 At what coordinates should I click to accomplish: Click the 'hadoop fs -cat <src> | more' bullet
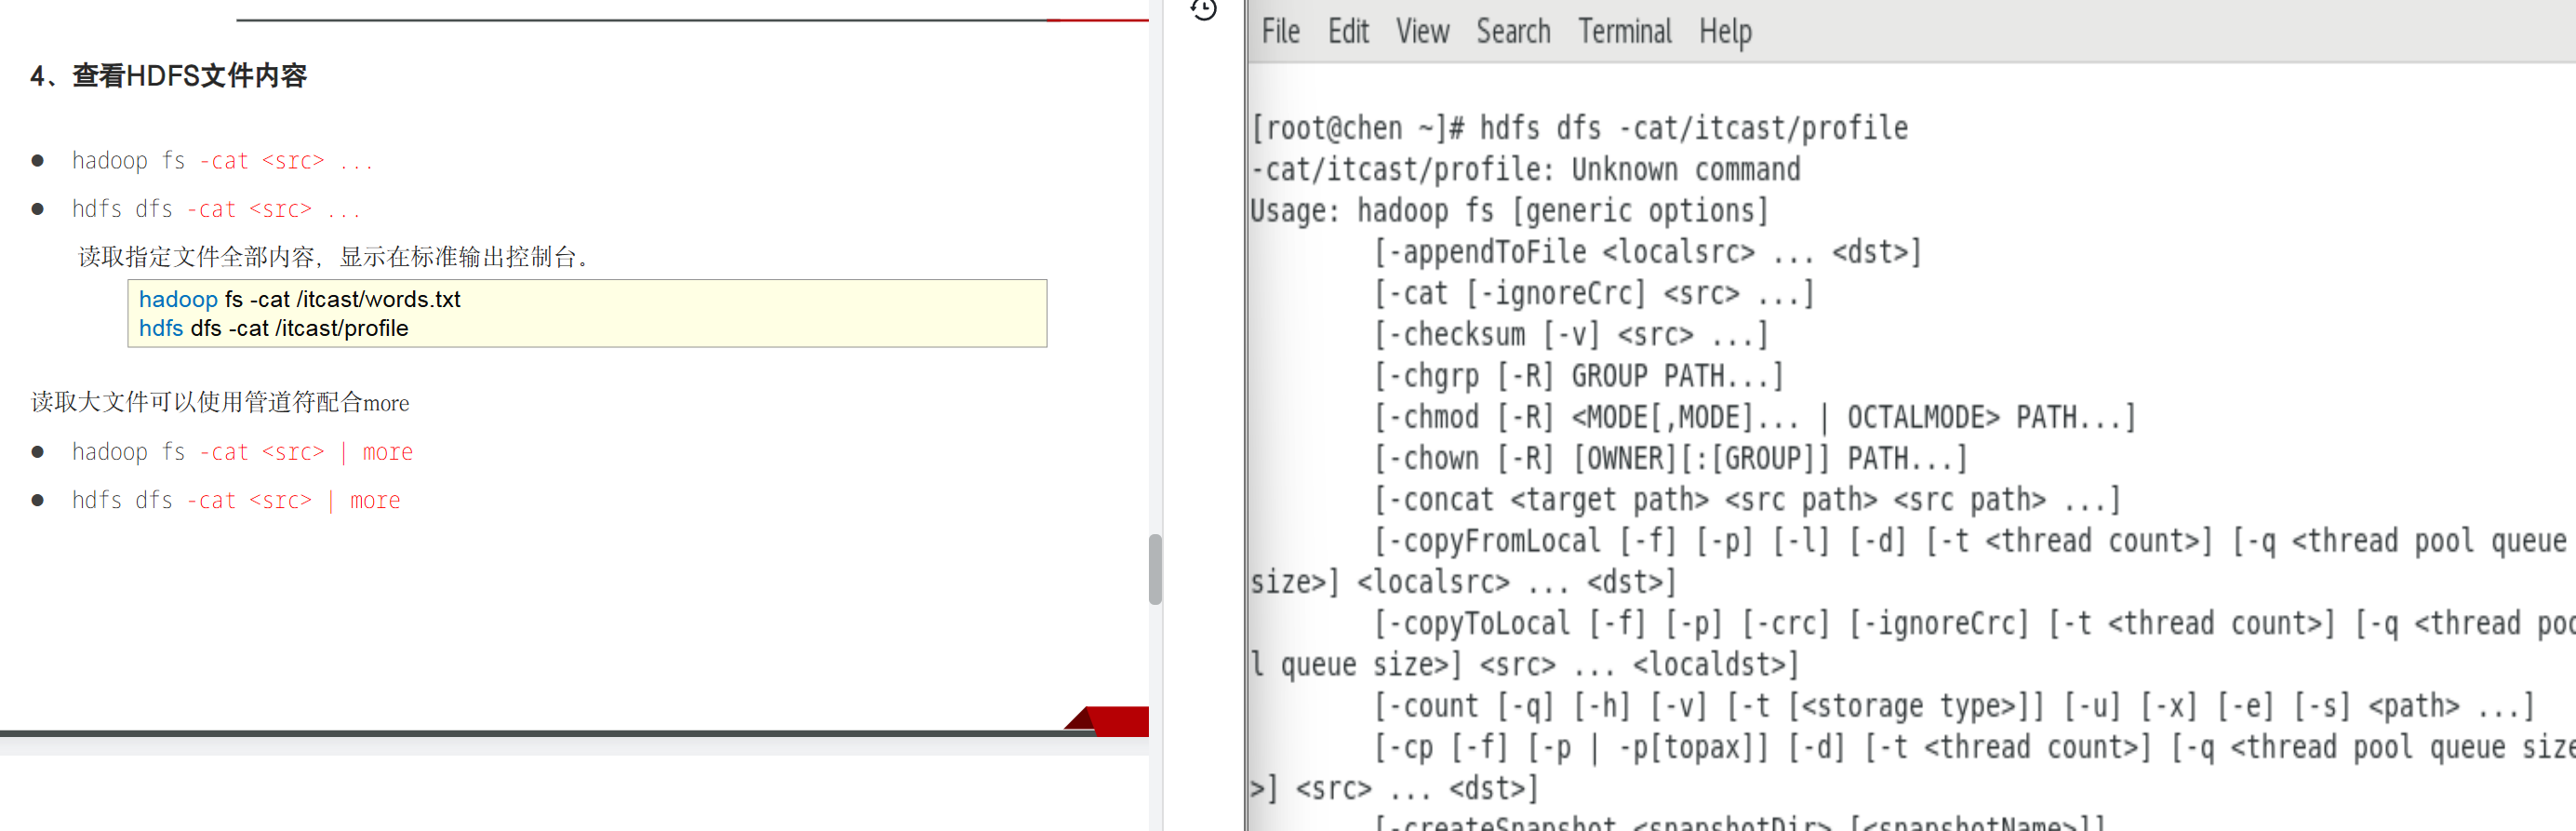[x=242, y=452]
